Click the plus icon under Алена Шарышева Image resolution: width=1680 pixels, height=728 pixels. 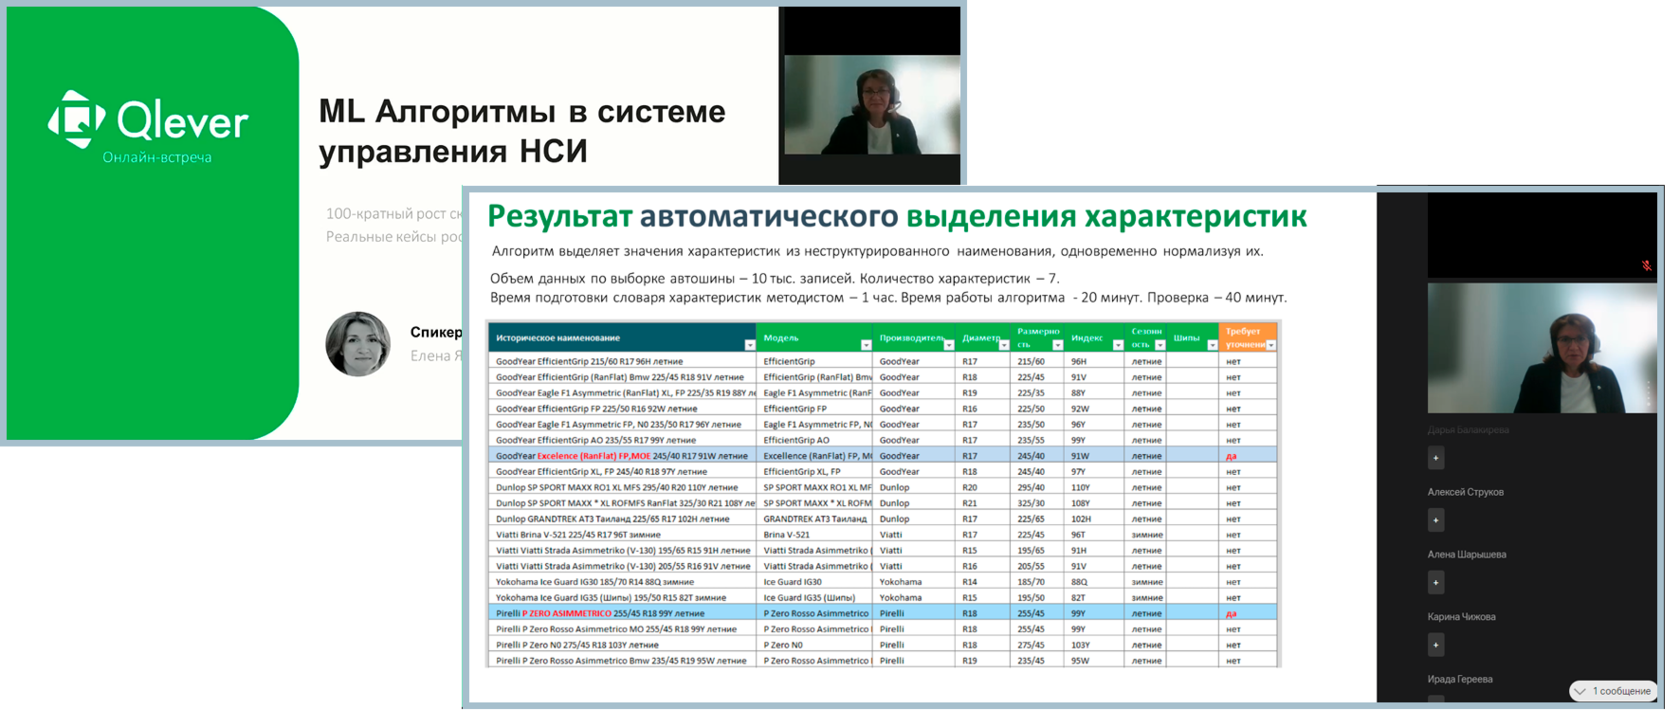pos(1436,582)
